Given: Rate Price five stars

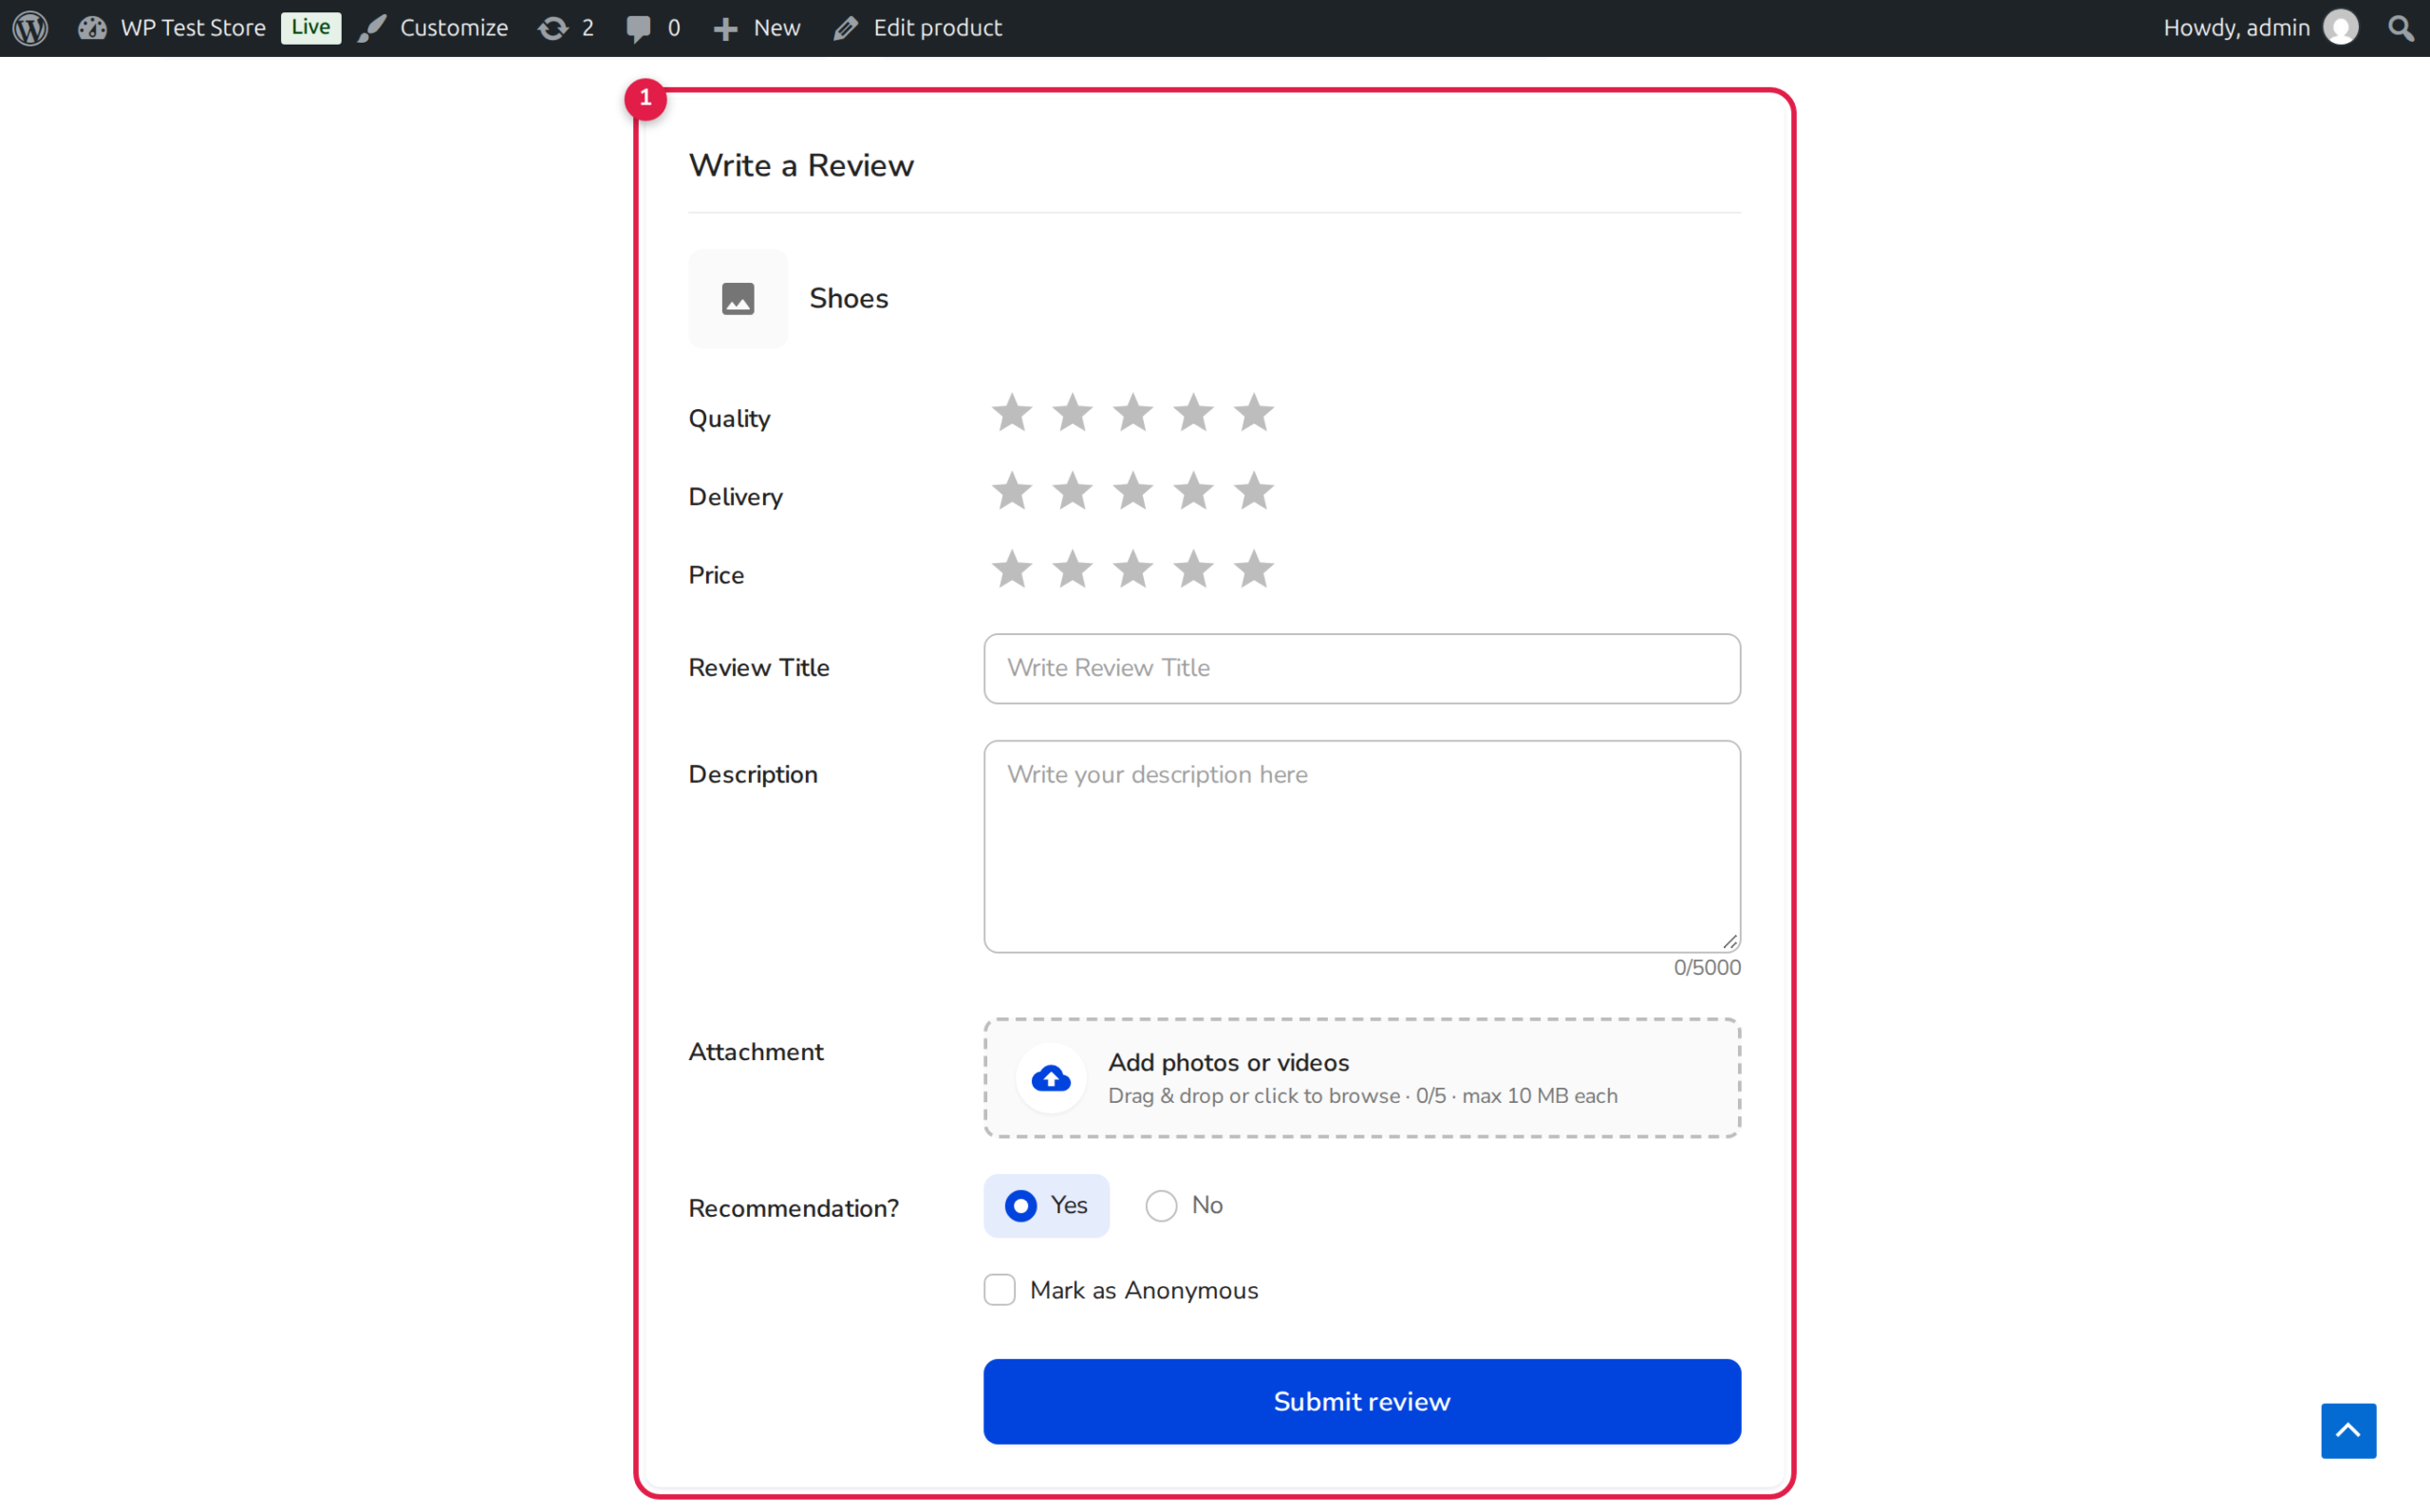Looking at the screenshot, I should point(1254,570).
